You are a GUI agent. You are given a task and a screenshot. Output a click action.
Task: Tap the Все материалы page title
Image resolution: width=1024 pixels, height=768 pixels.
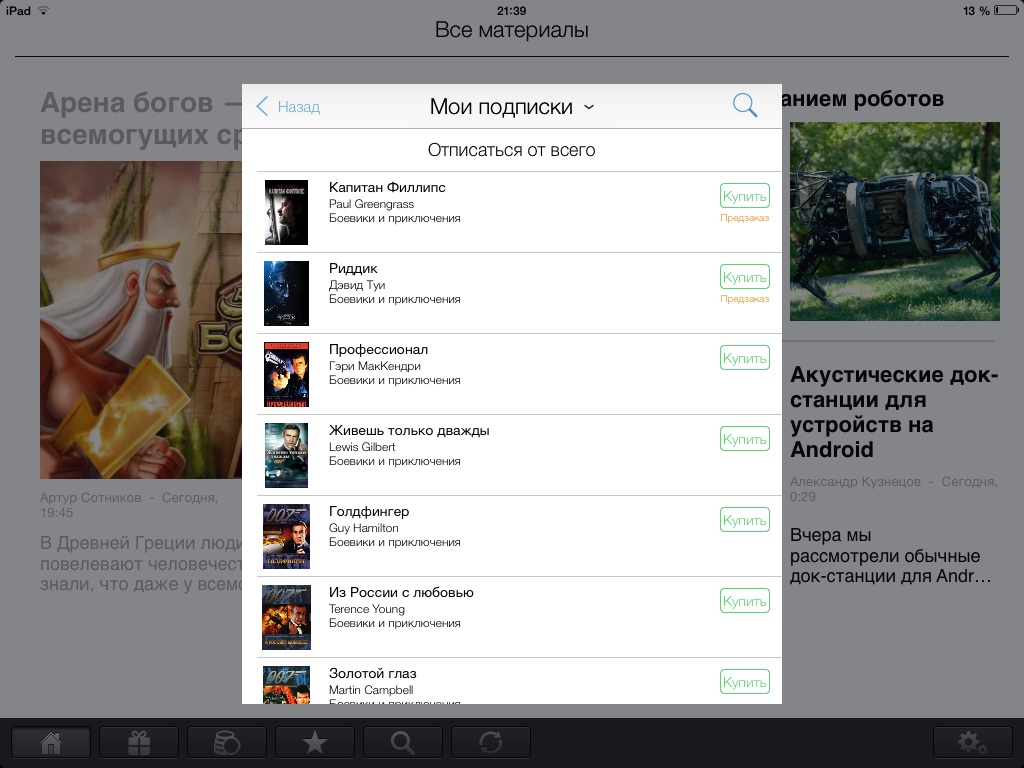tap(511, 30)
